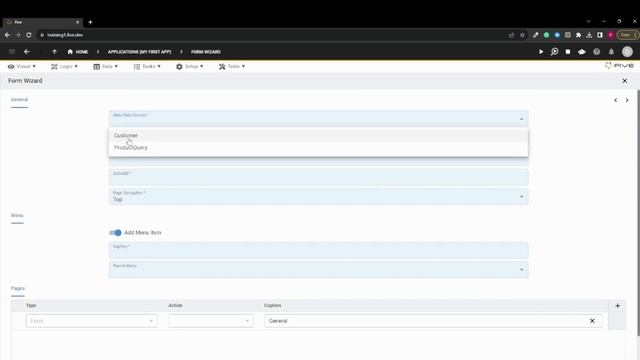Click the Menu section label
Image resolution: width=640 pixels, height=360 pixels.
pos(17,216)
